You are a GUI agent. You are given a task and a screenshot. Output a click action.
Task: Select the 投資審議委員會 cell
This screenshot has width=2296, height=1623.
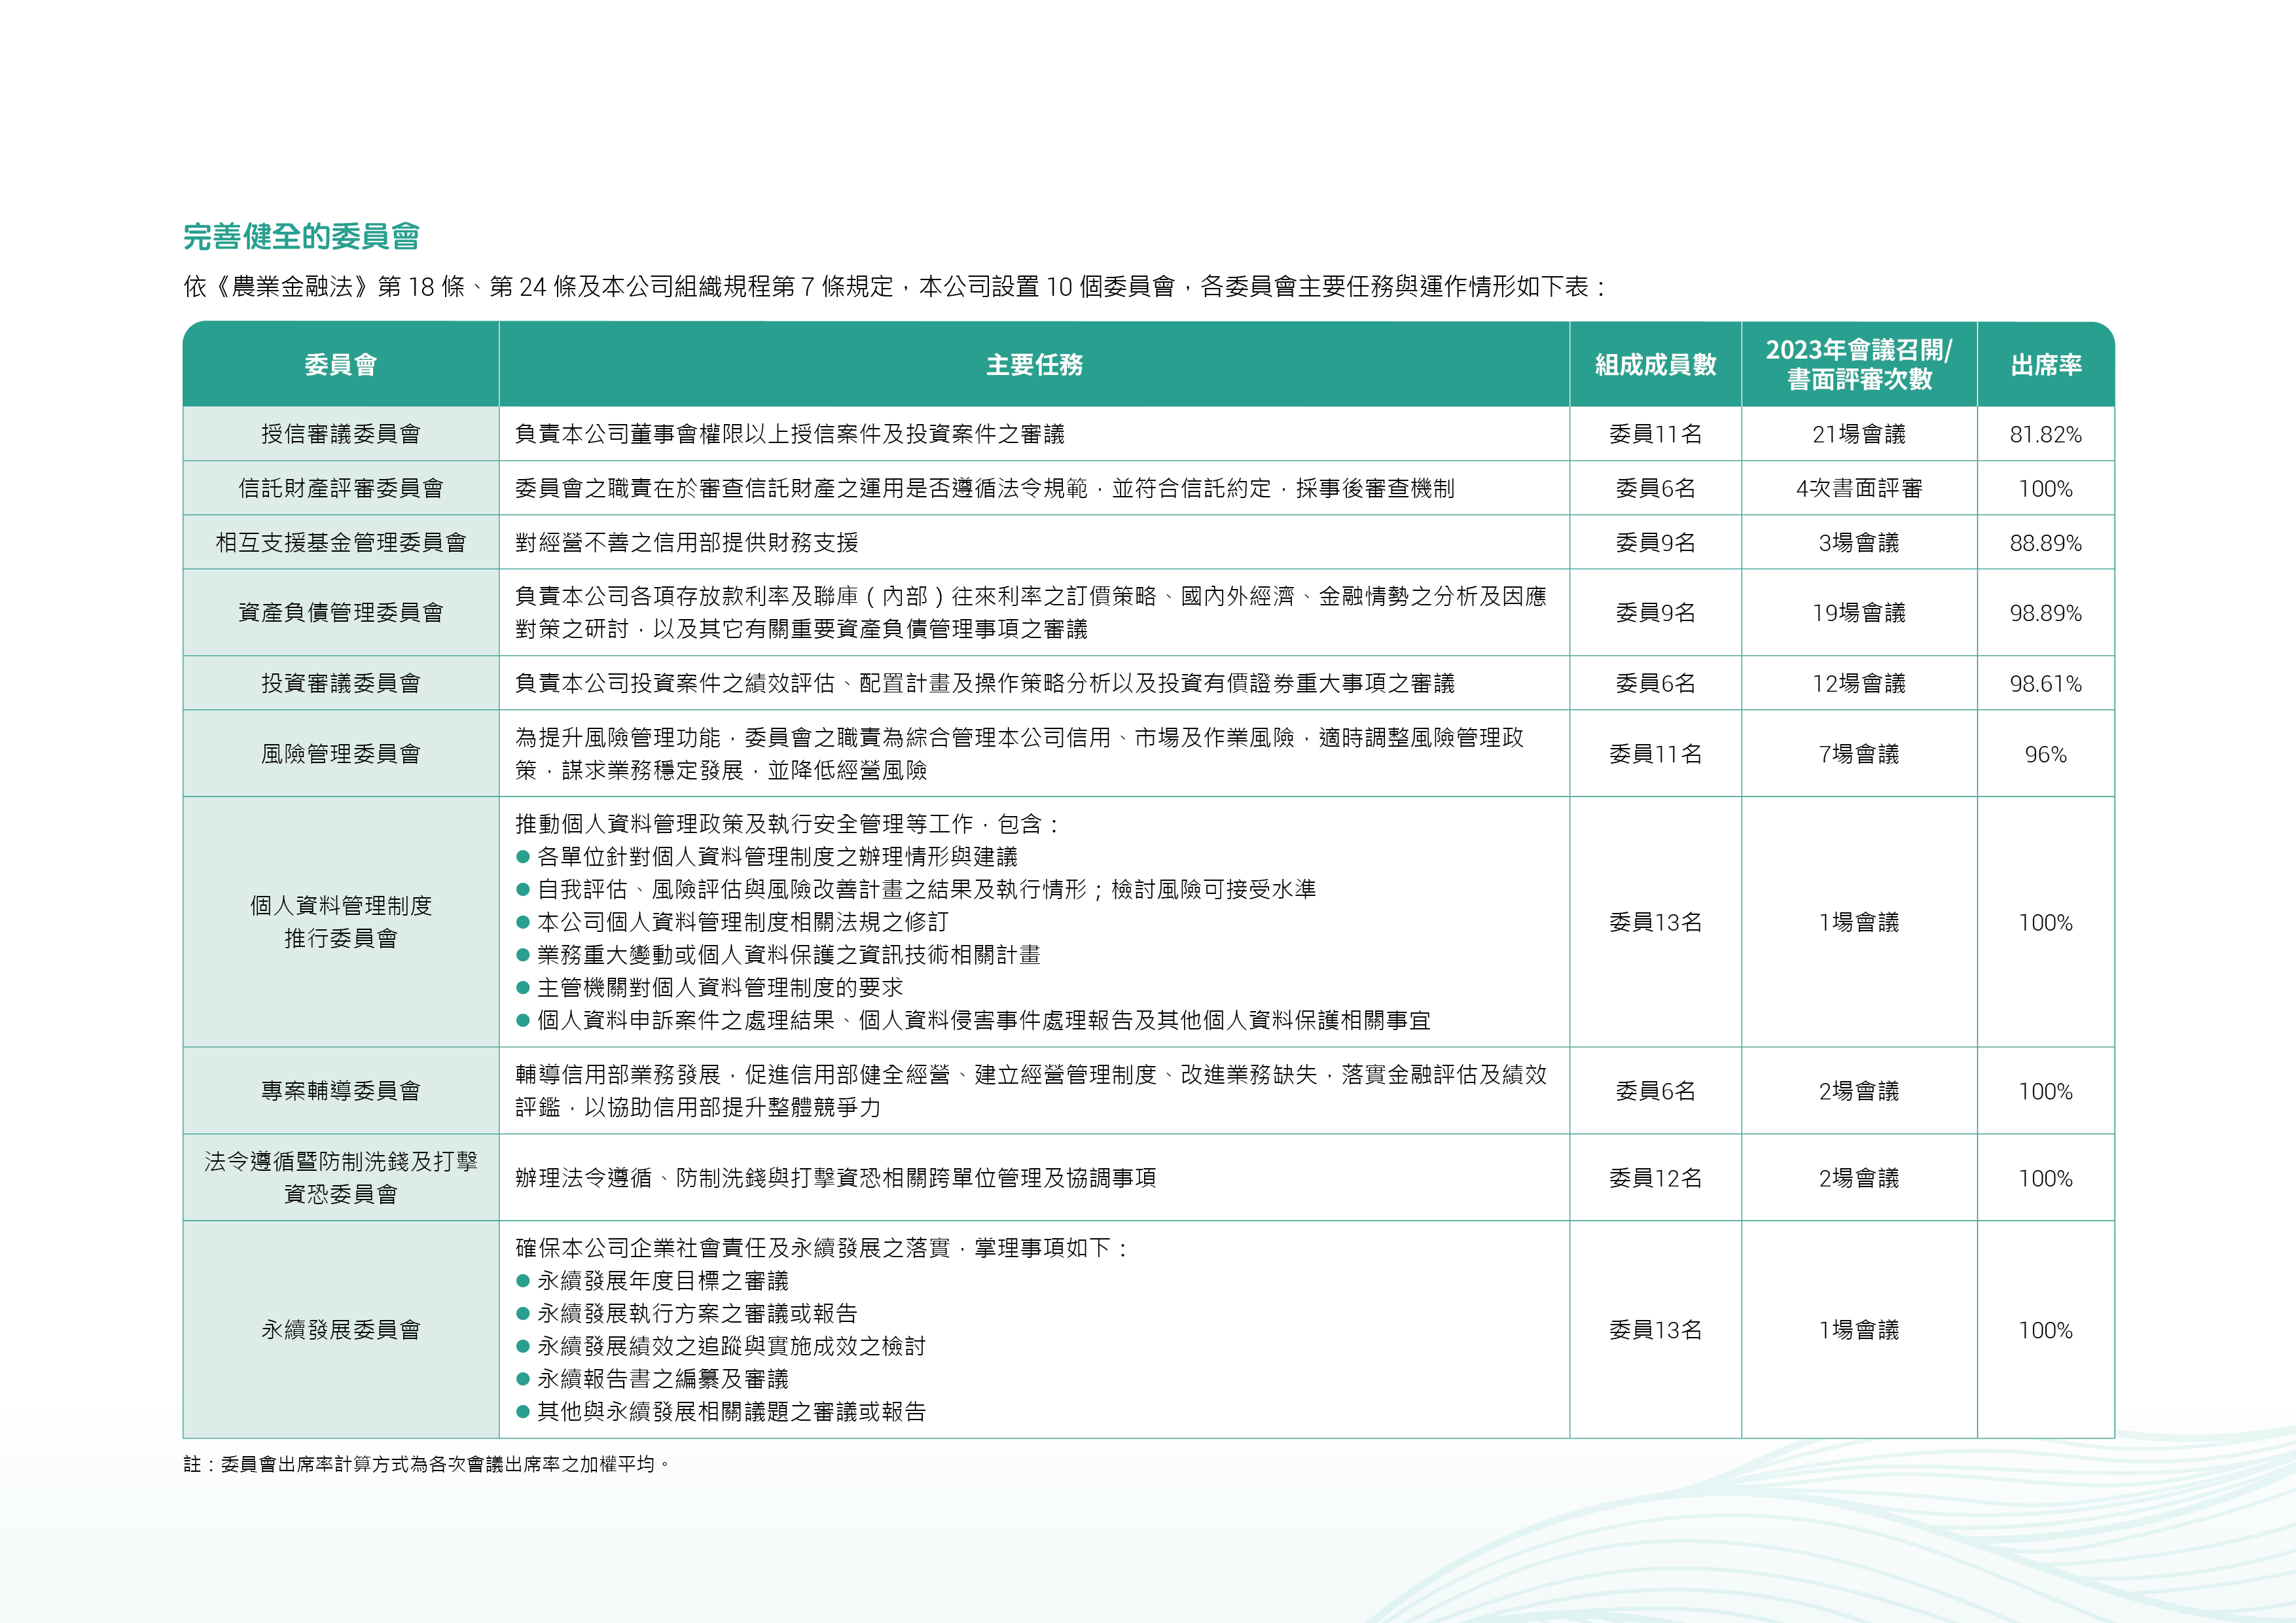(341, 683)
